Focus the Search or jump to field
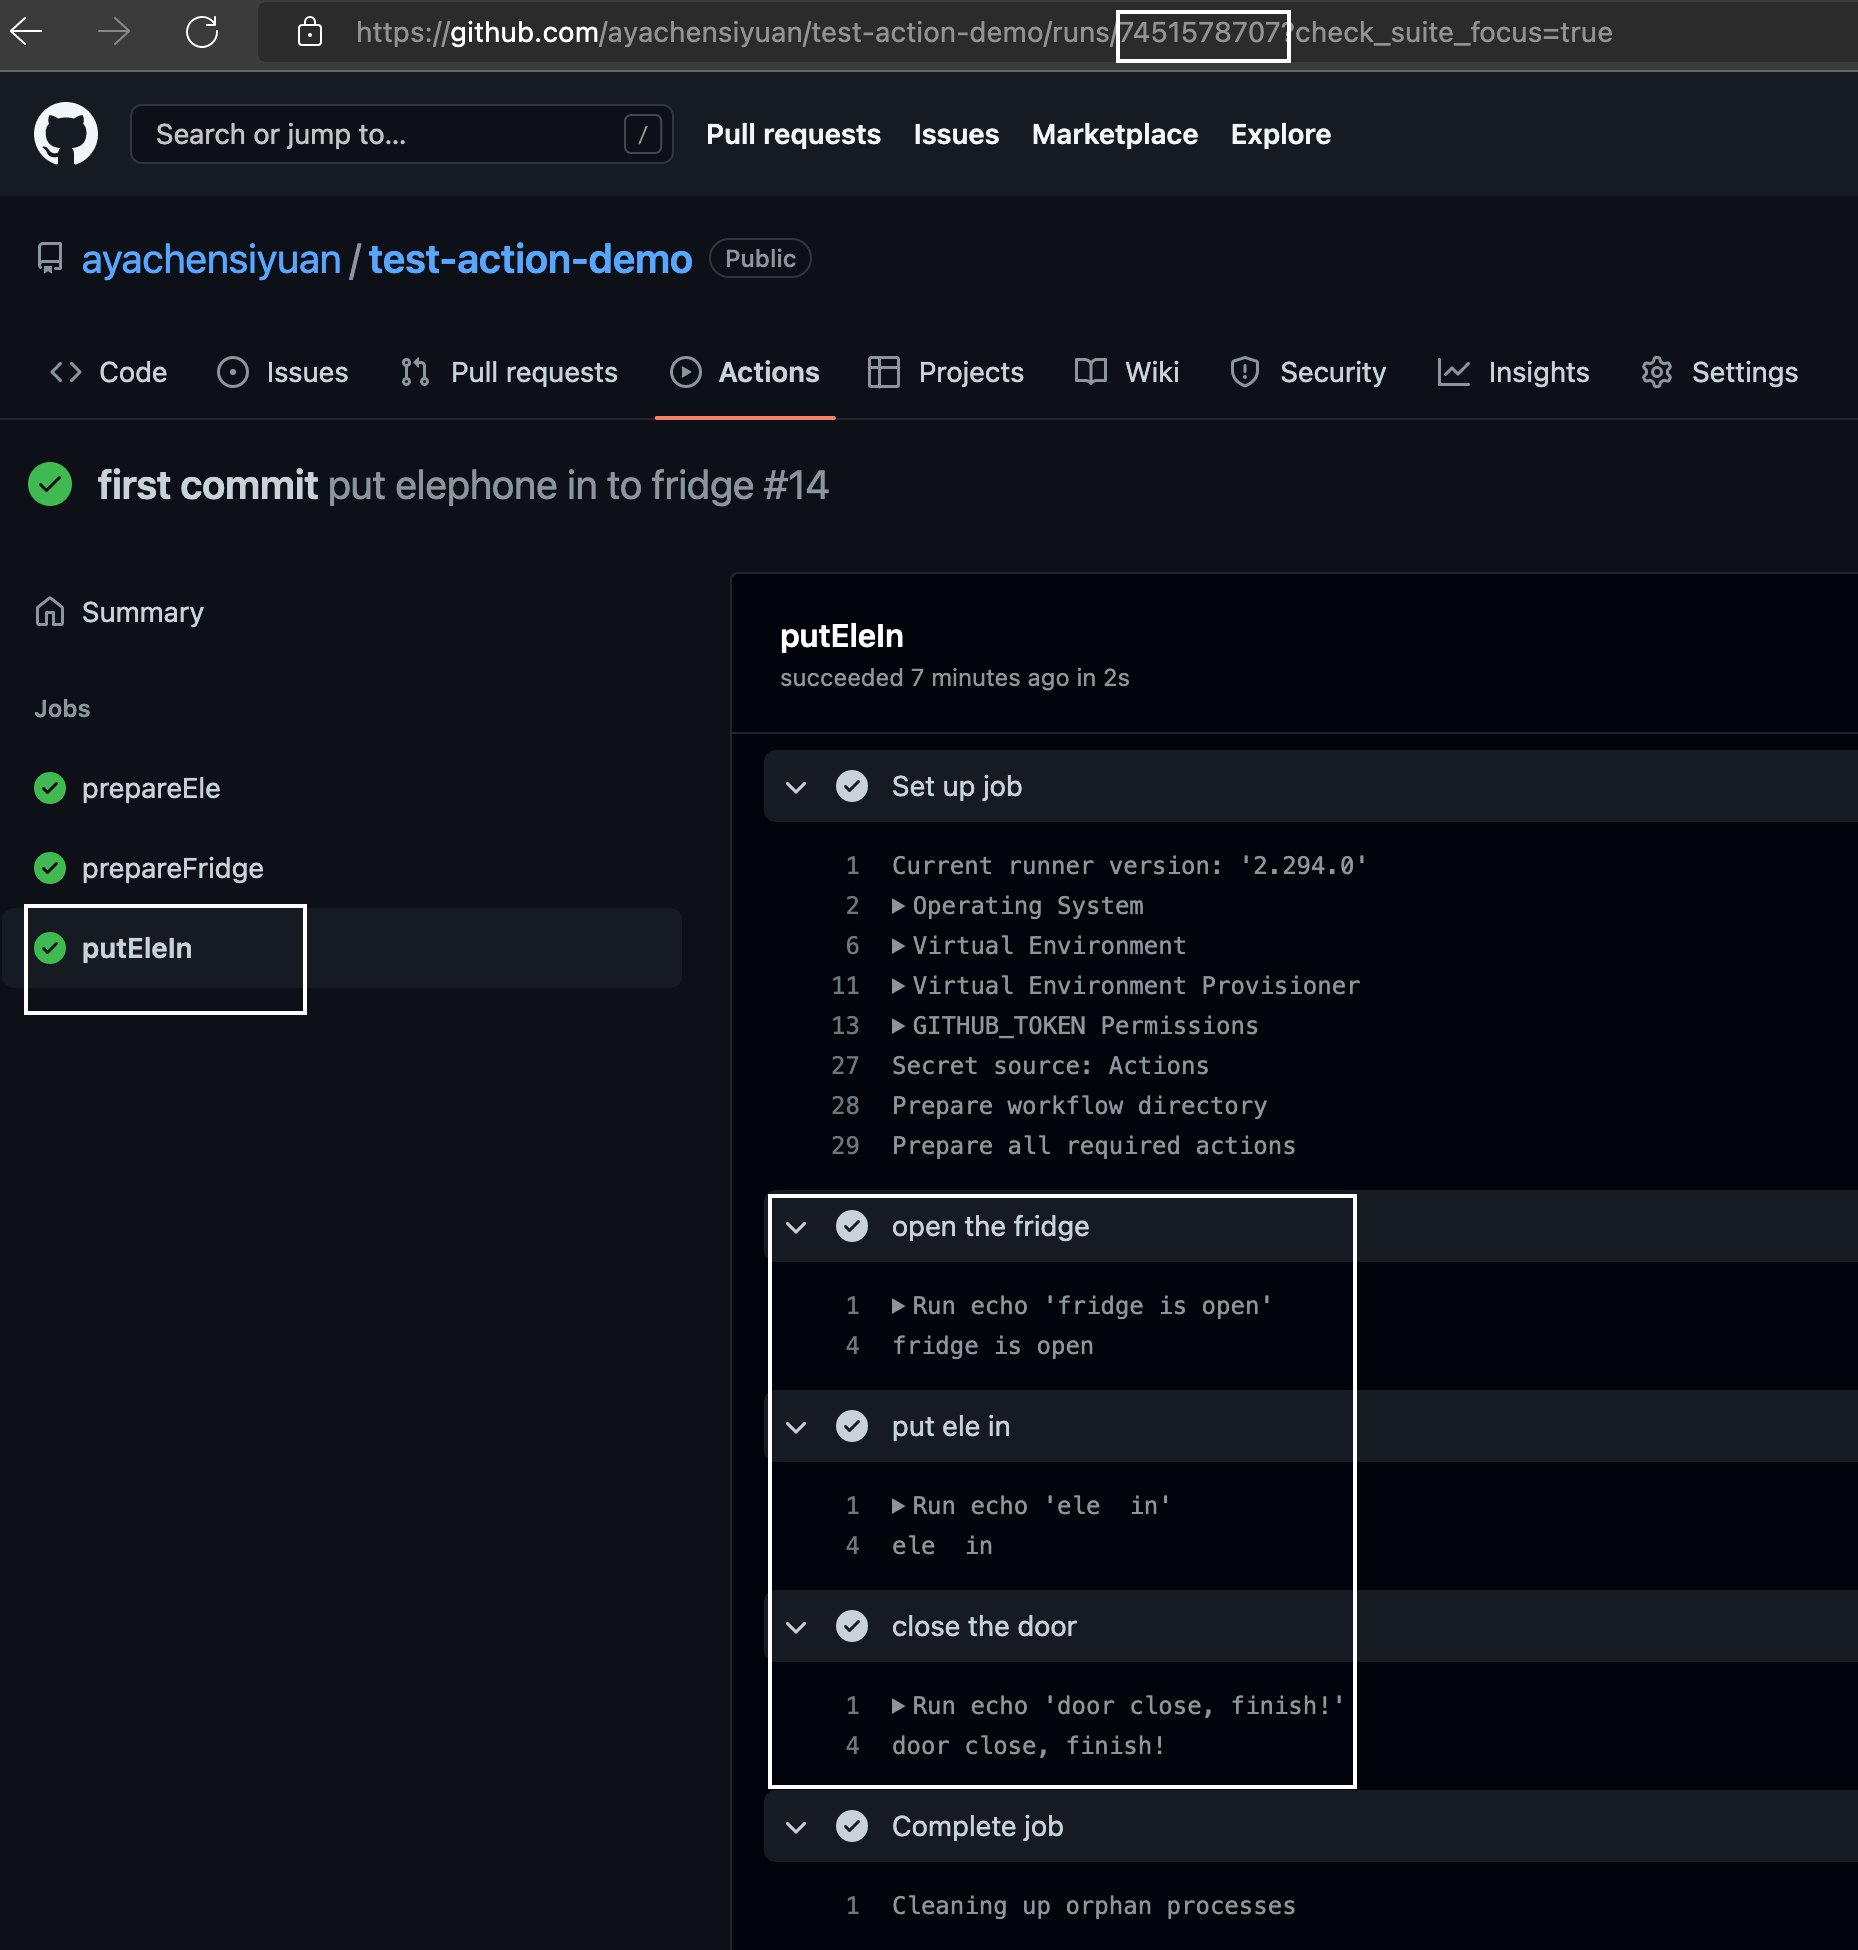Viewport: 1858px width, 1950px height. (401, 134)
